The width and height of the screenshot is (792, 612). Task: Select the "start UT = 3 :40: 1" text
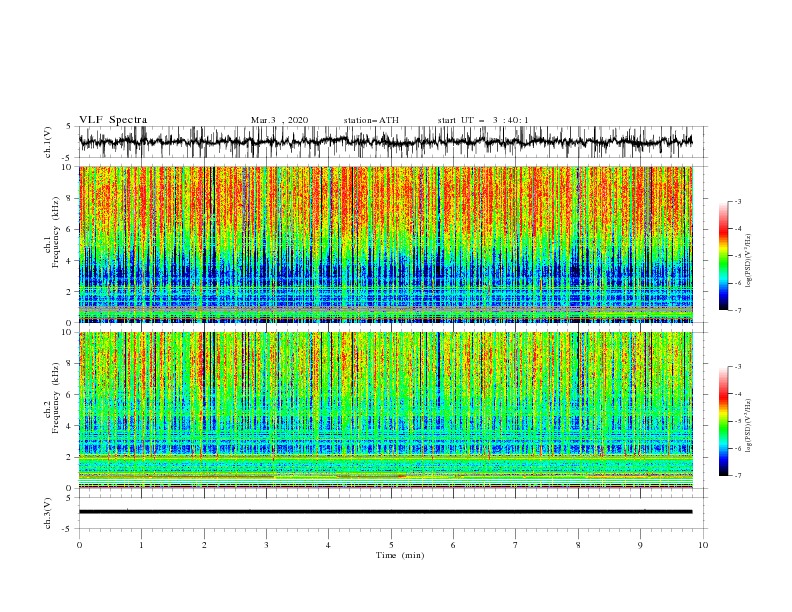(483, 120)
